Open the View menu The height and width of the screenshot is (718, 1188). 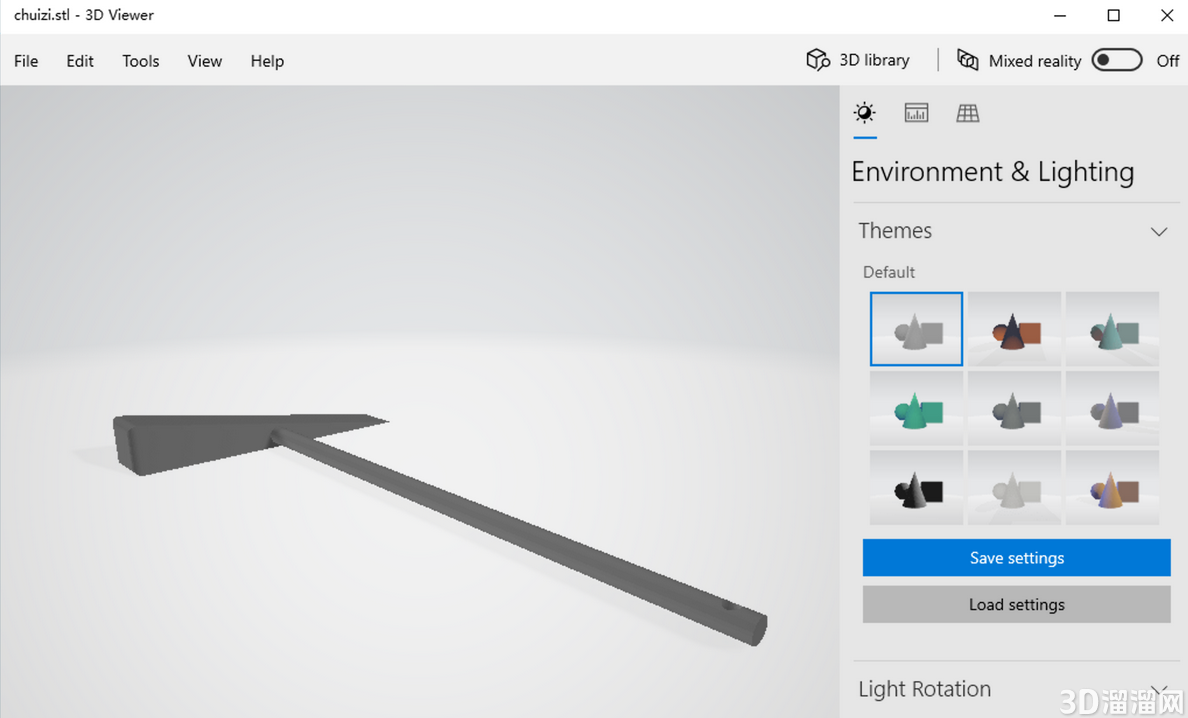coord(204,61)
